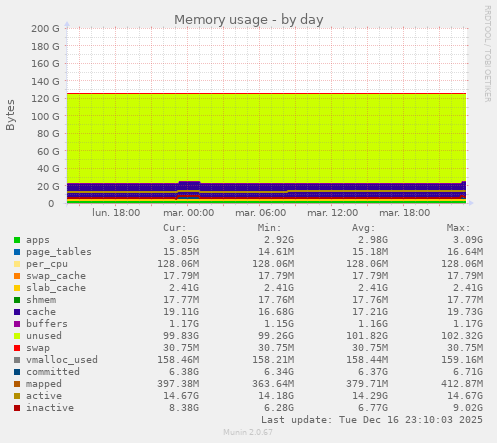
Task: Click the dark green shmem legend swatch
Action: pos(17,300)
